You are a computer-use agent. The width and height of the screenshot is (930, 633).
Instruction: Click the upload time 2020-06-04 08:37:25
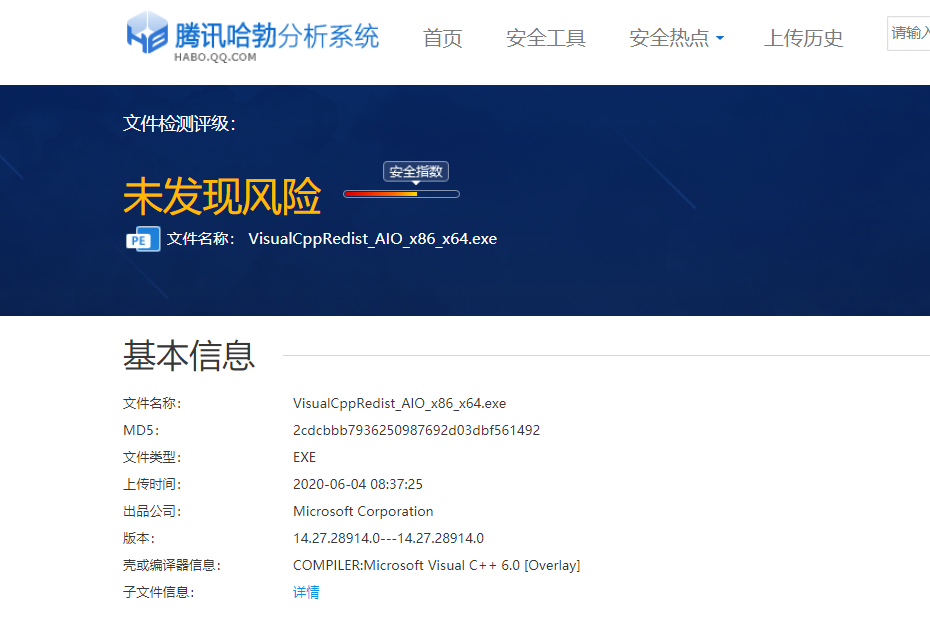tap(358, 484)
